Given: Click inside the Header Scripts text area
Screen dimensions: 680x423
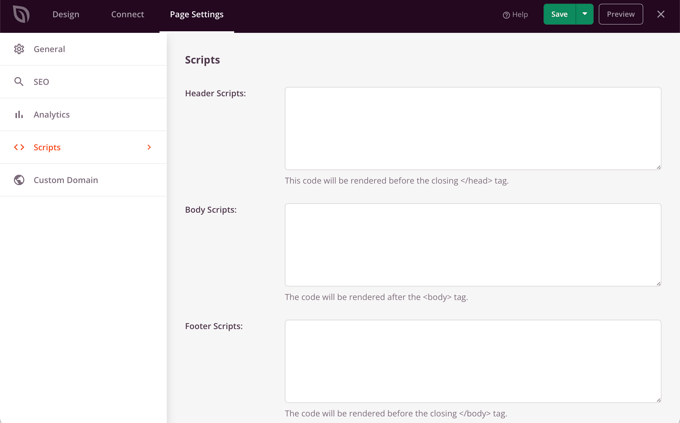Looking at the screenshot, I should [x=472, y=128].
